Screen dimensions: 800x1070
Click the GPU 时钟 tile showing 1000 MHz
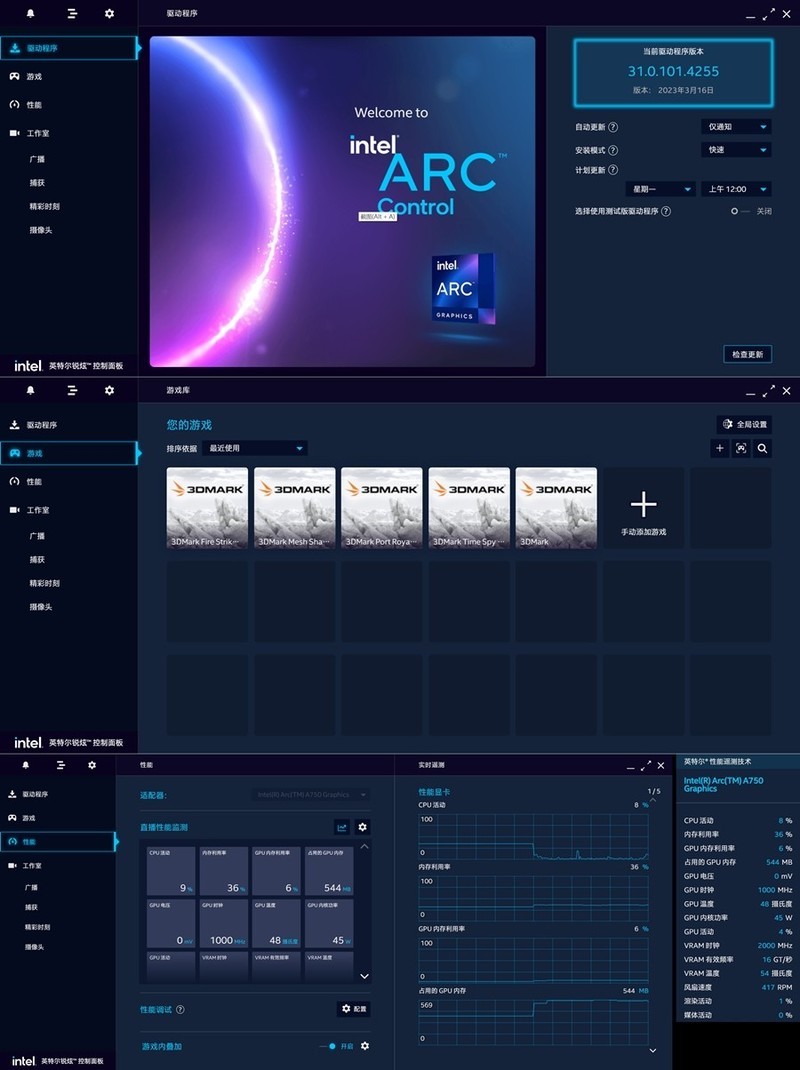(224, 923)
